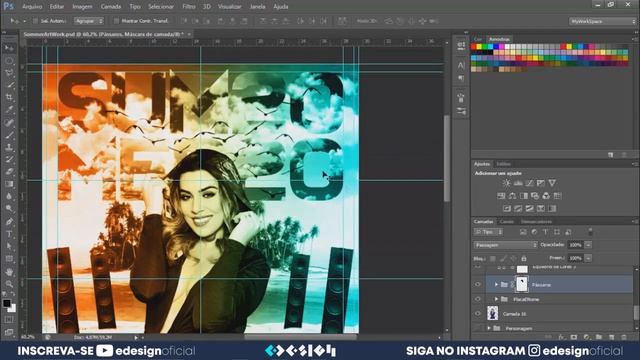This screenshot has height=360, width=640.
Task: Select the Lasso tool
Action: coord(9,73)
